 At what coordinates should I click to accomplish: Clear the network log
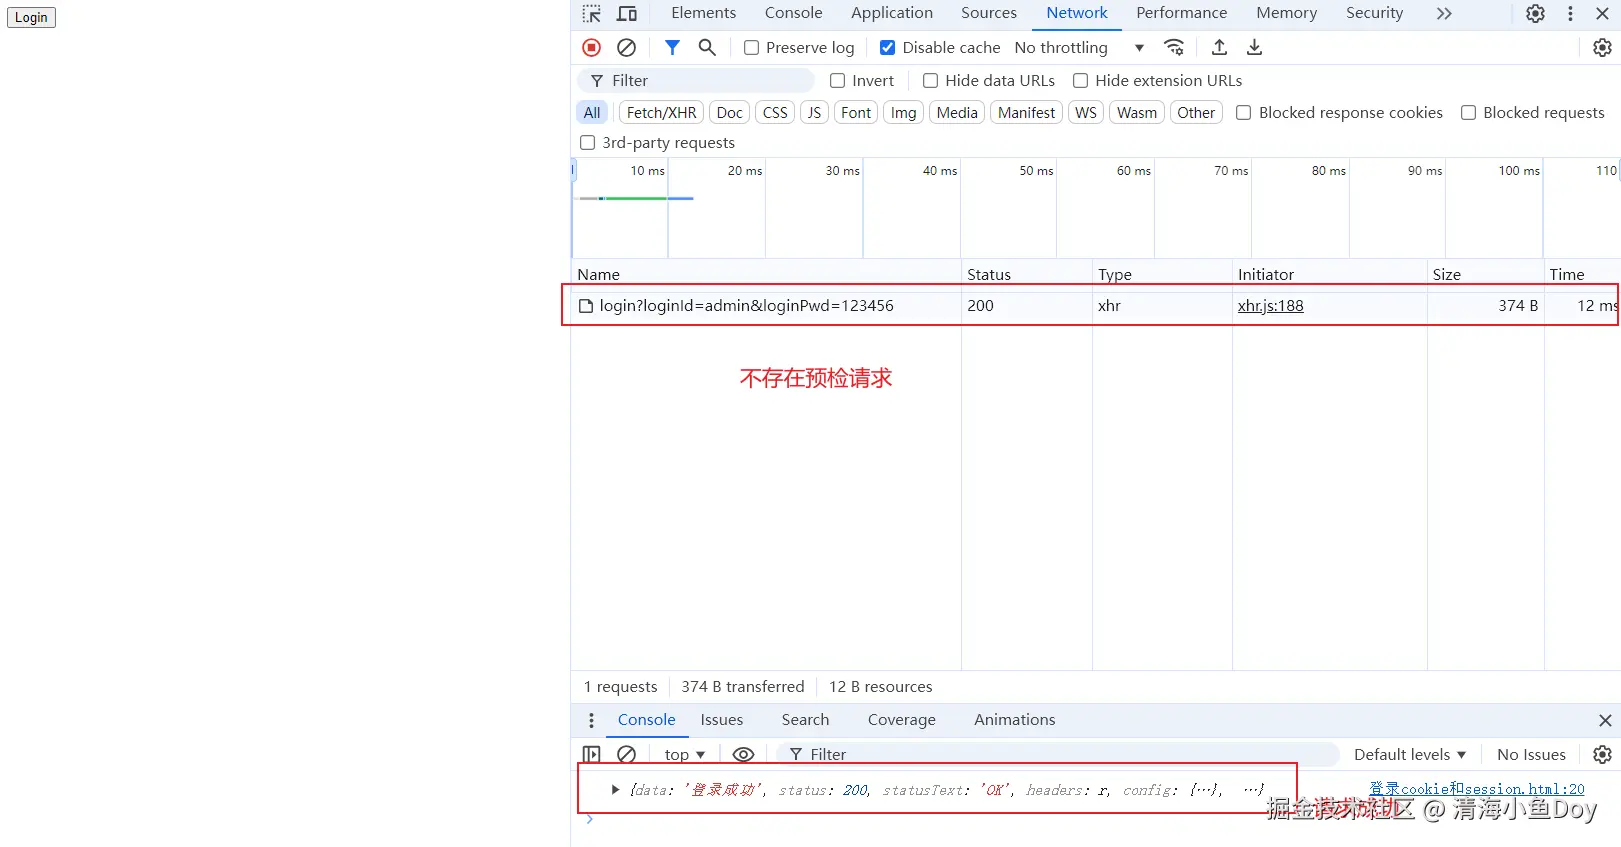point(627,47)
